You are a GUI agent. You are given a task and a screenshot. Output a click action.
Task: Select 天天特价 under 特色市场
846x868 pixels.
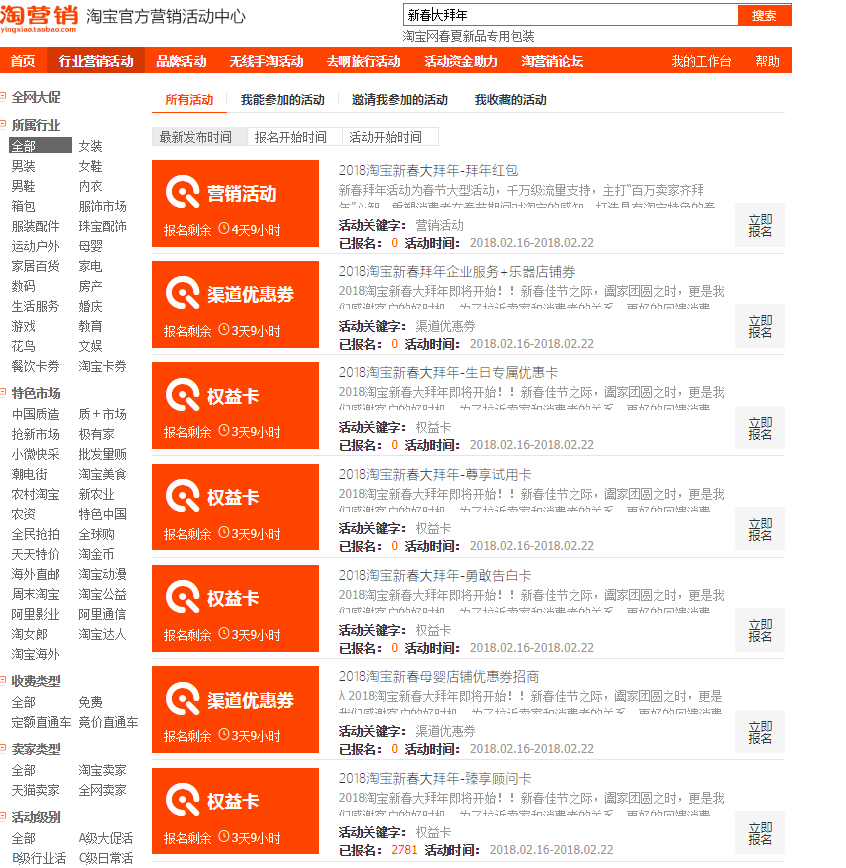pyautogui.click(x=35, y=554)
